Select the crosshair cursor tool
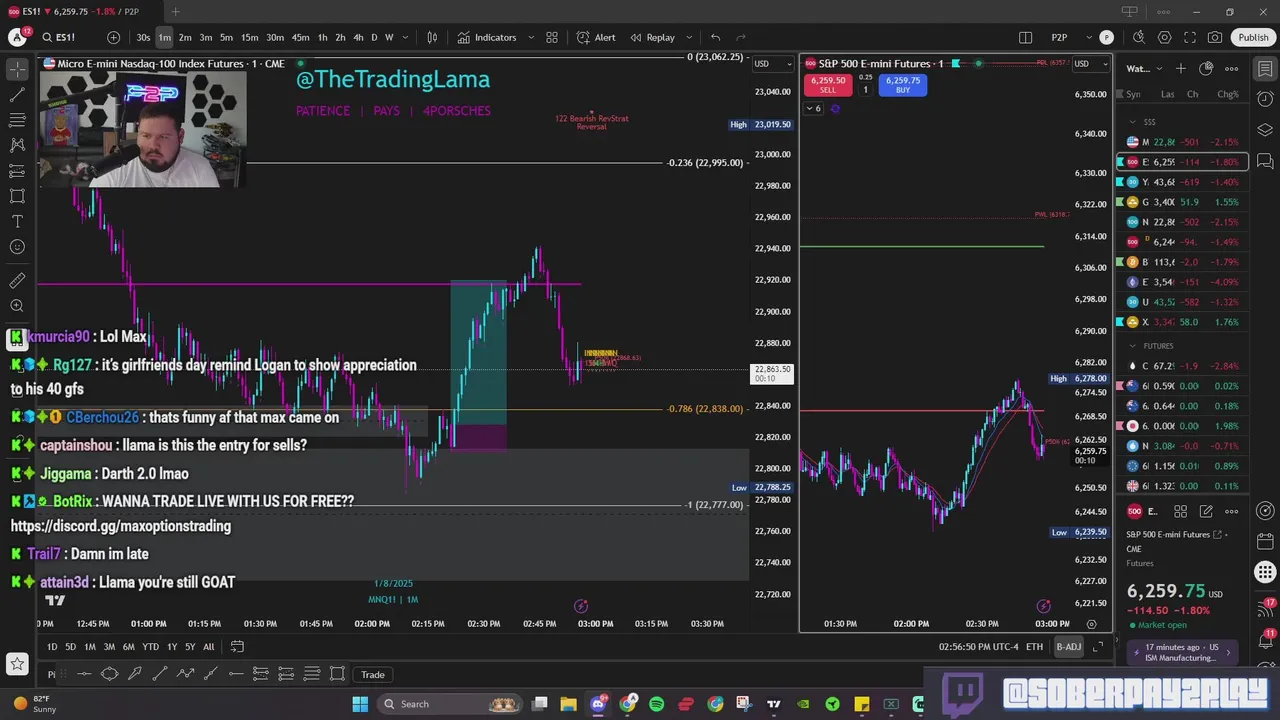The image size is (1280, 720). 17,69
